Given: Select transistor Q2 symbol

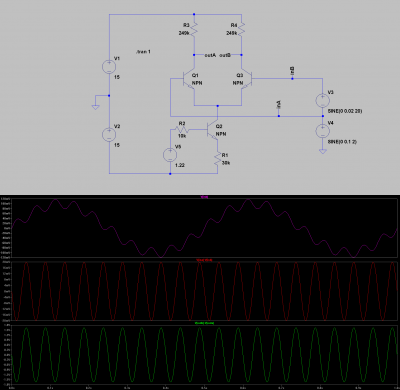Looking at the screenshot, I should pos(213,130).
